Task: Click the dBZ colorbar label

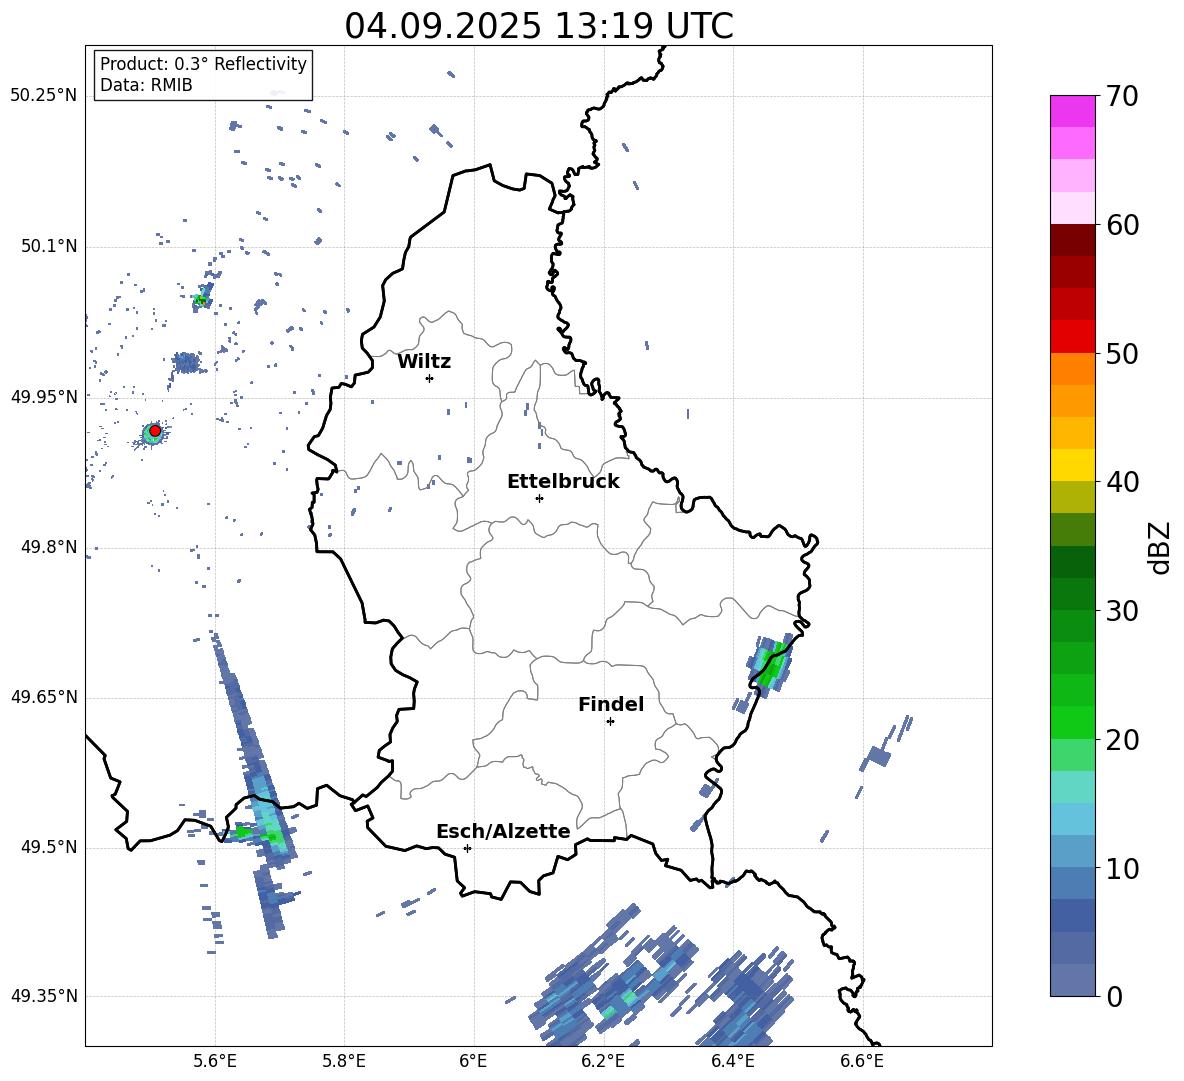Action: click(1161, 547)
